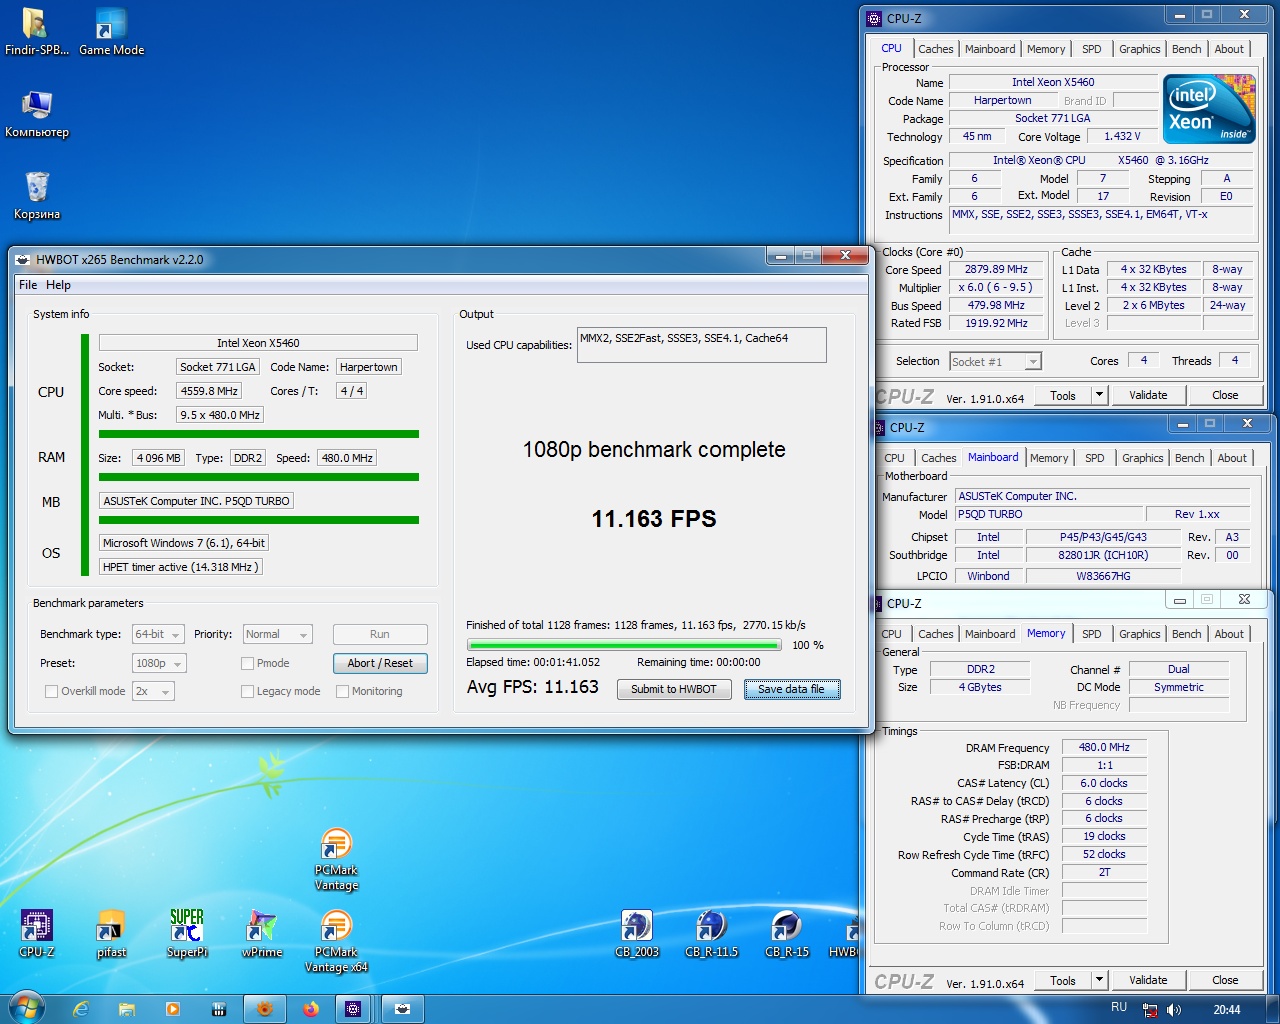The image size is (1280, 1024).
Task: Open Internet Explorer from the taskbar
Action: [x=81, y=1009]
